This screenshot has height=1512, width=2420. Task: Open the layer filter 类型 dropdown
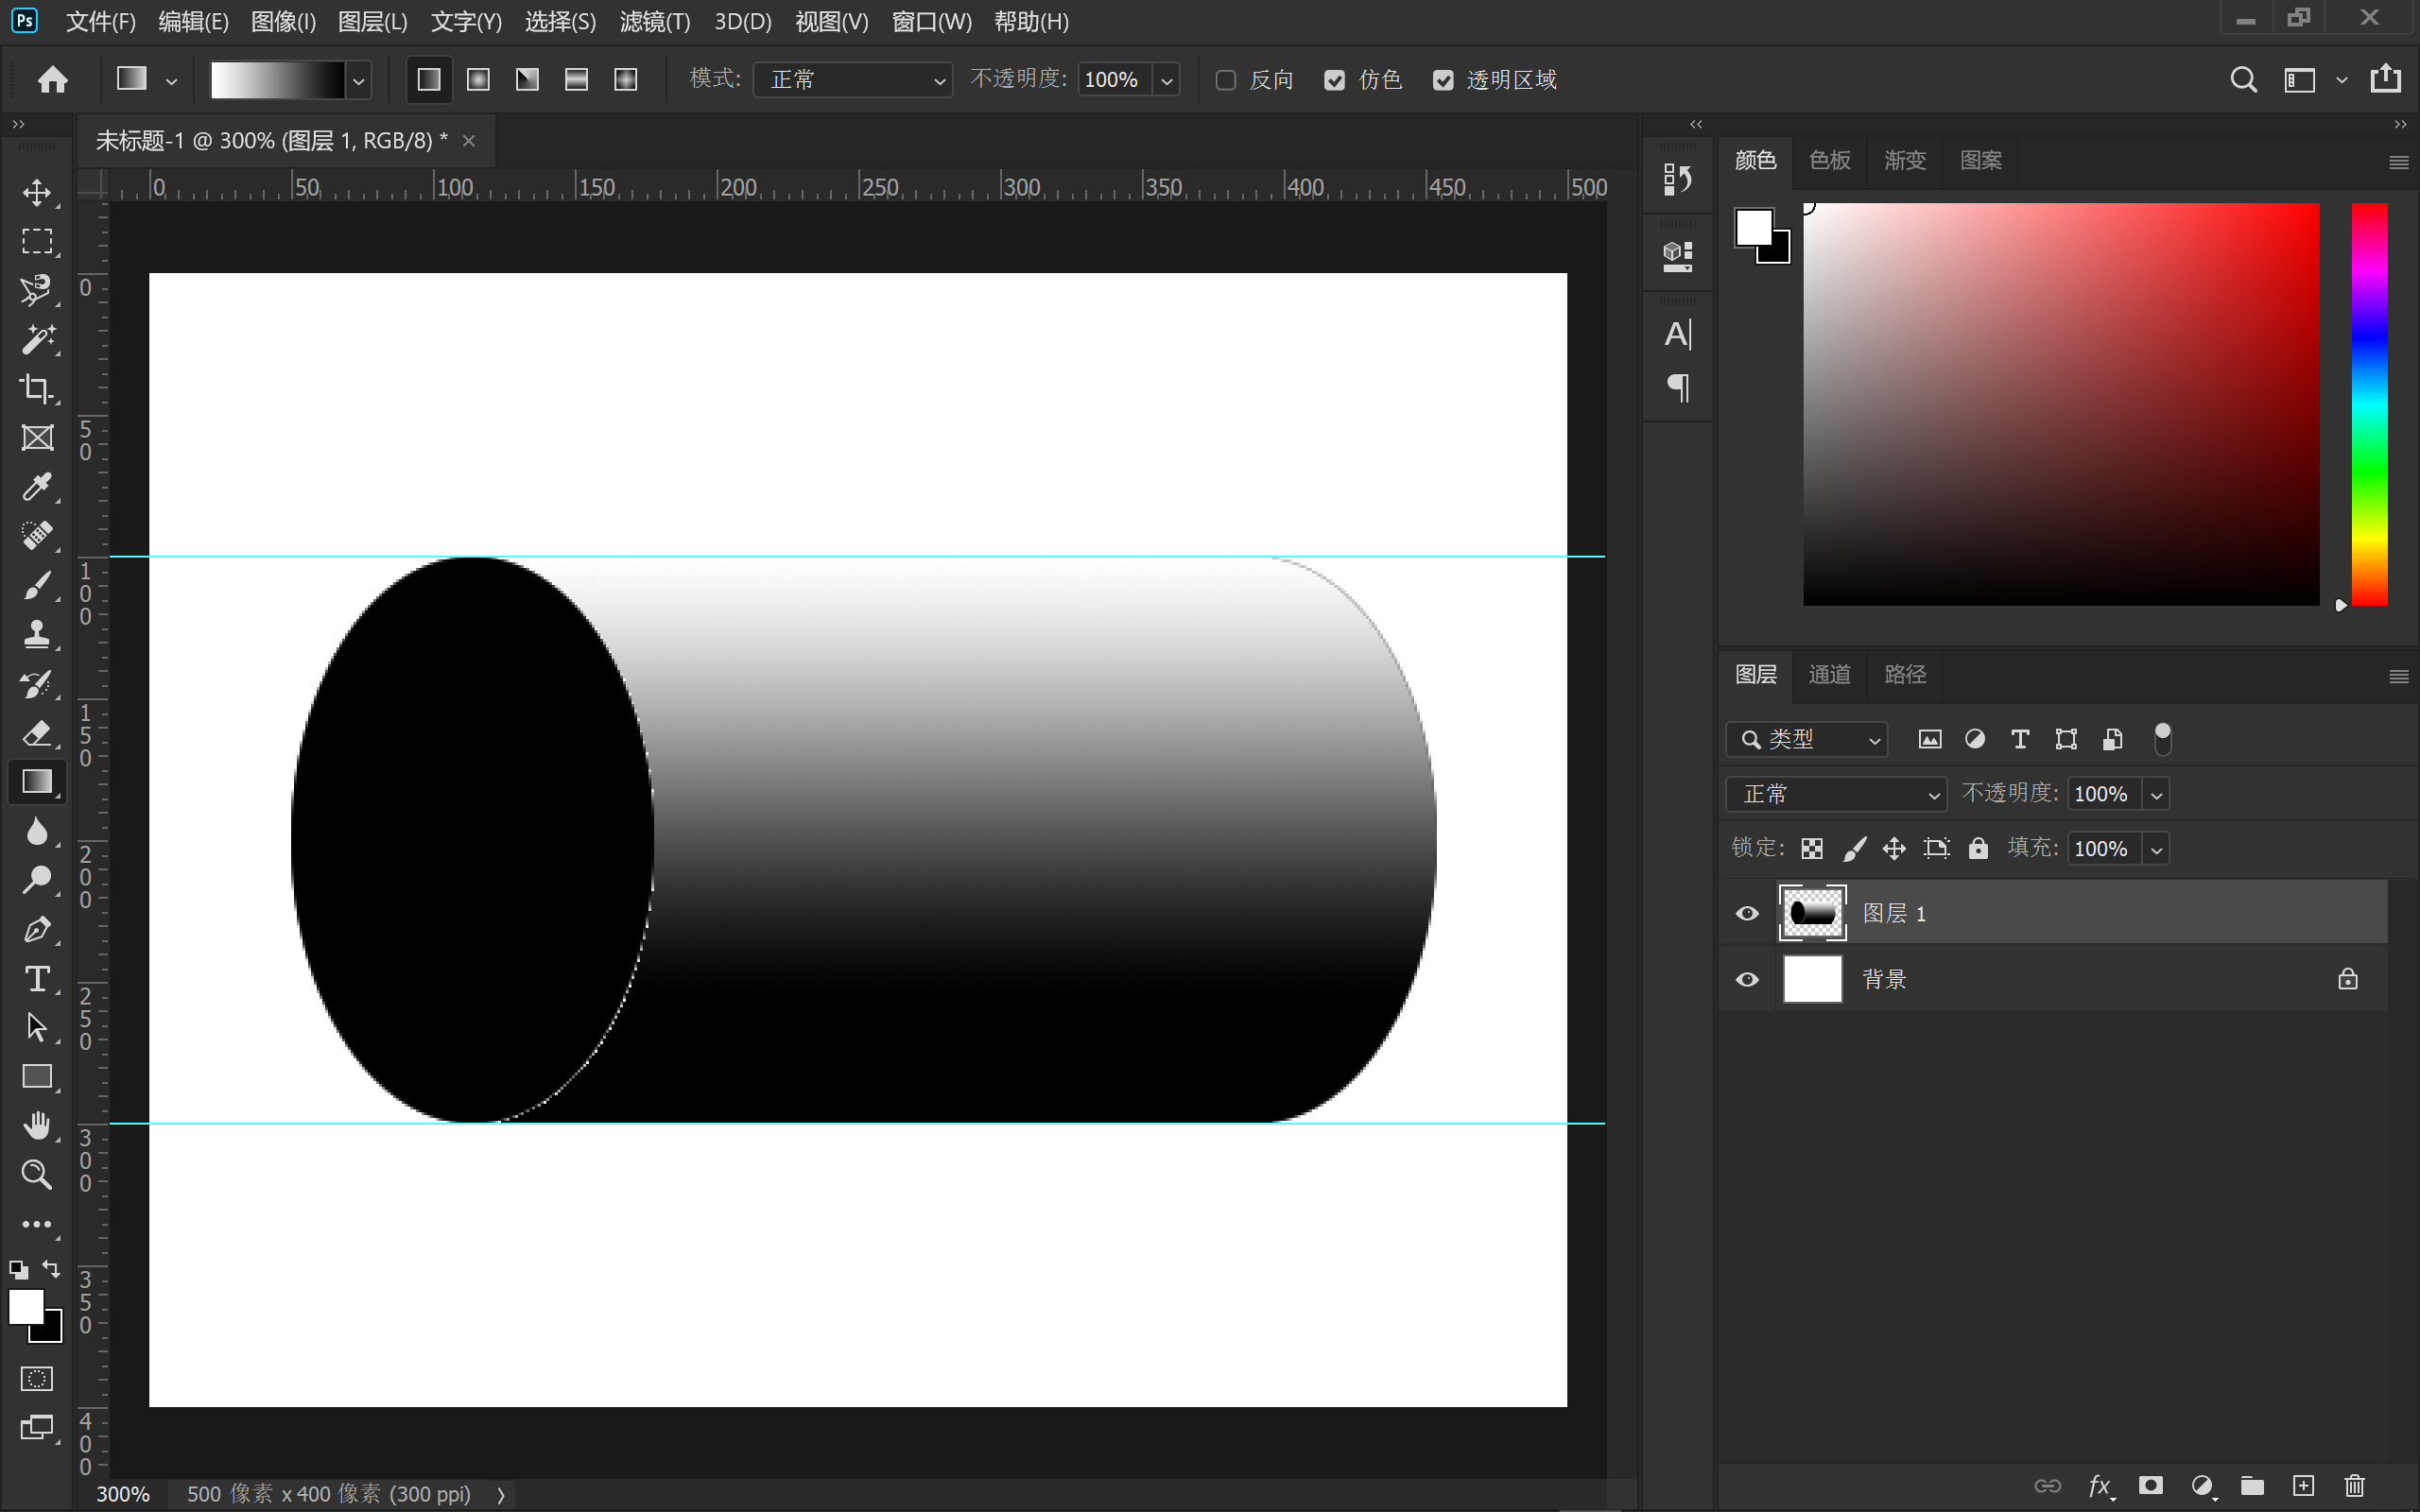point(1807,739)
